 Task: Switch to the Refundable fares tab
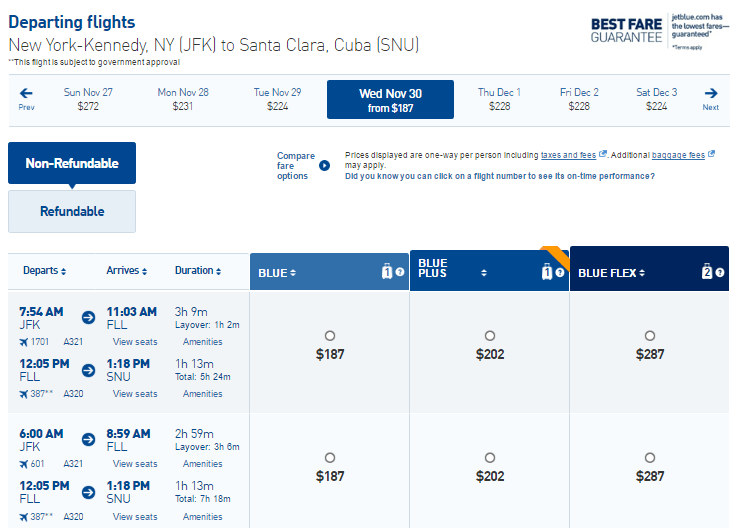72,211
